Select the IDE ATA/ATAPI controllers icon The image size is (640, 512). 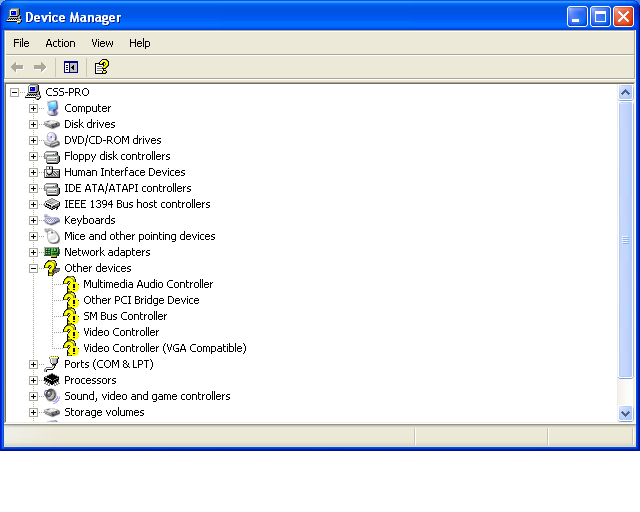pos(52,188)
